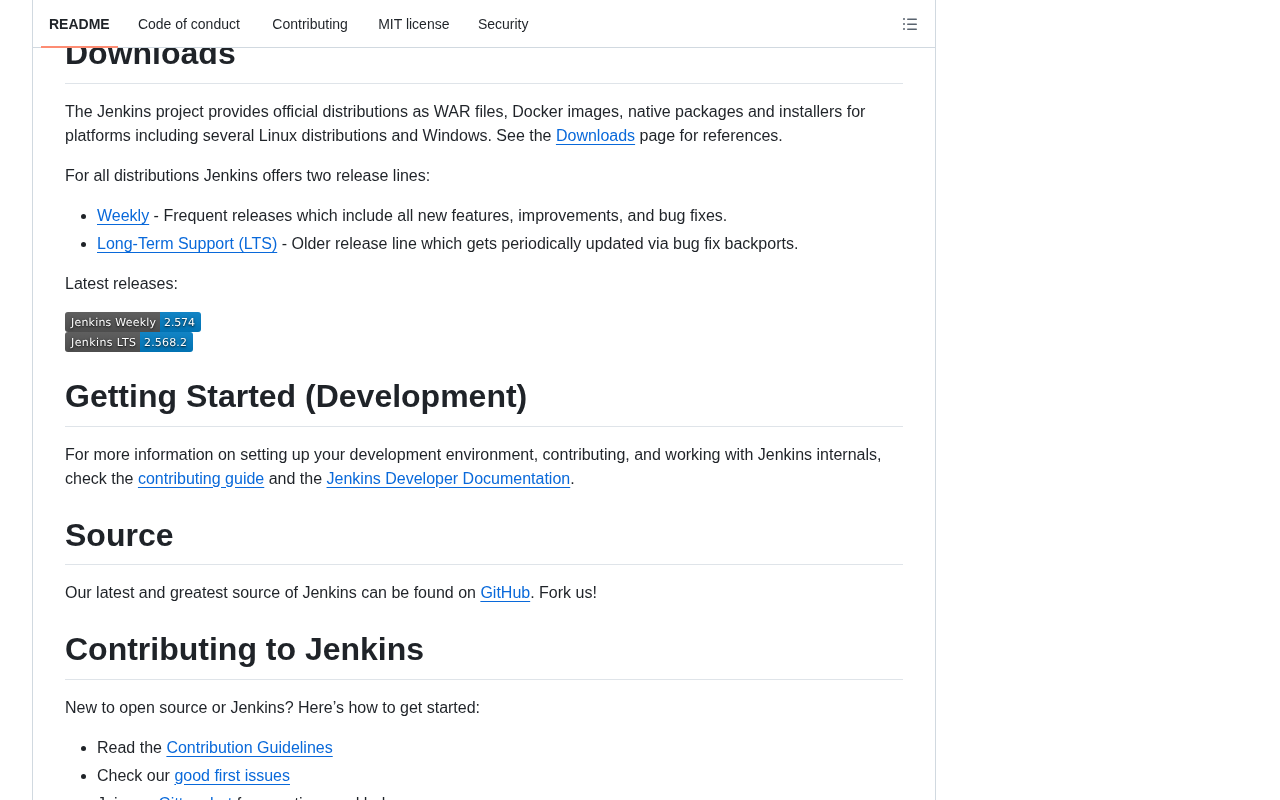1280x800 pixels.
Task: Click 'New to open source or Jenkins?' line
Action: coord(272,708)
